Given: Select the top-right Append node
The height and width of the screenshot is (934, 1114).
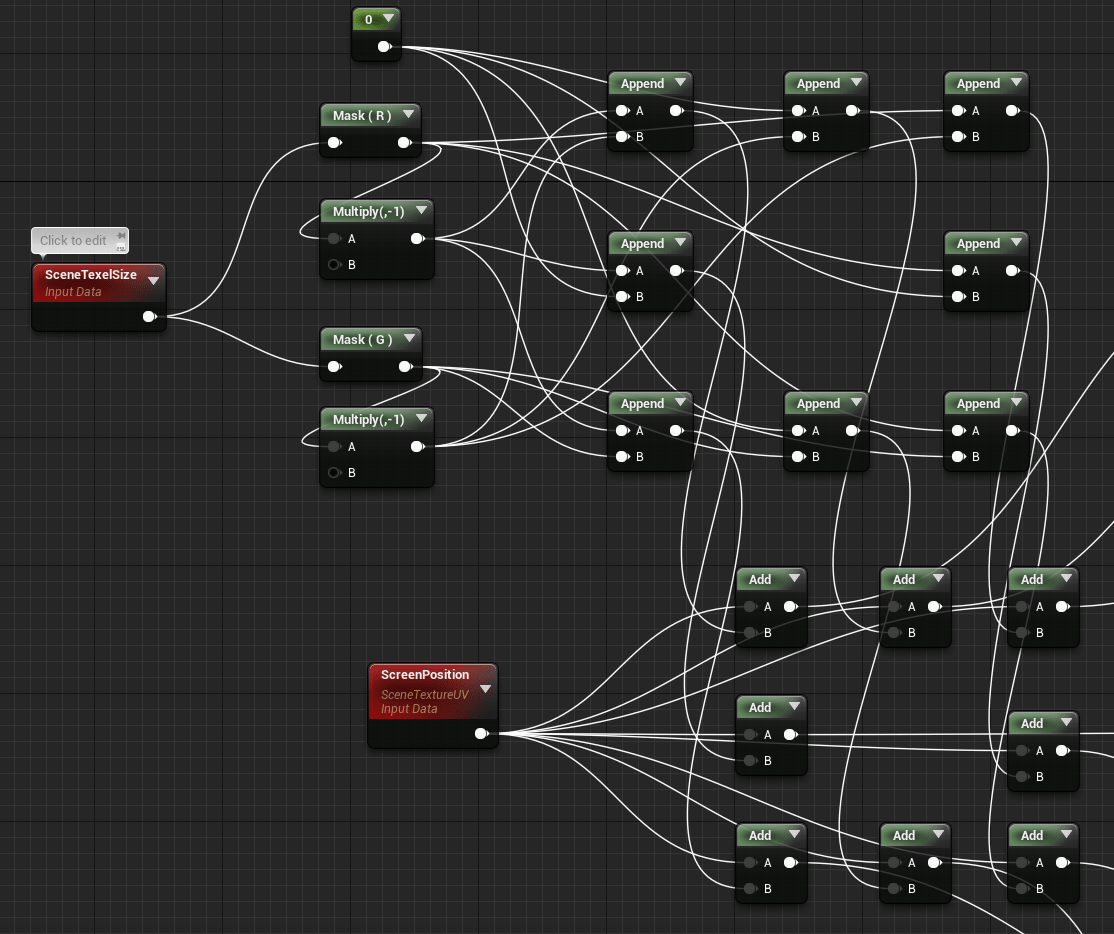Looking at the screenshot, I should (985, 110).
